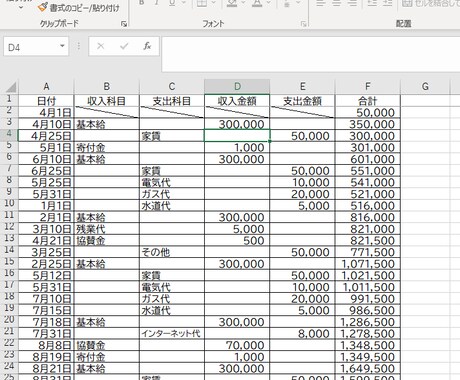The width and height of the screenshot is (460, 380).
Task: Open the クリップボード dialog launcher
Action: (x=124, y=24)
